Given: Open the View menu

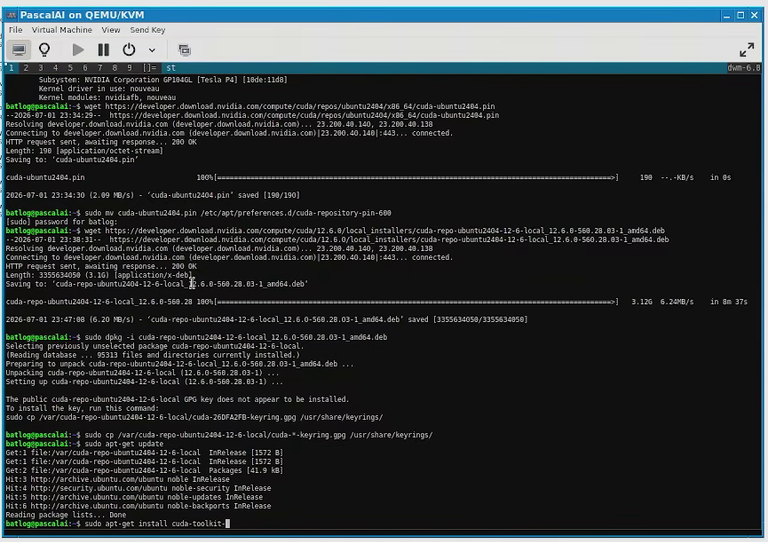Looking at the screenshot, I should pos(111,30).
